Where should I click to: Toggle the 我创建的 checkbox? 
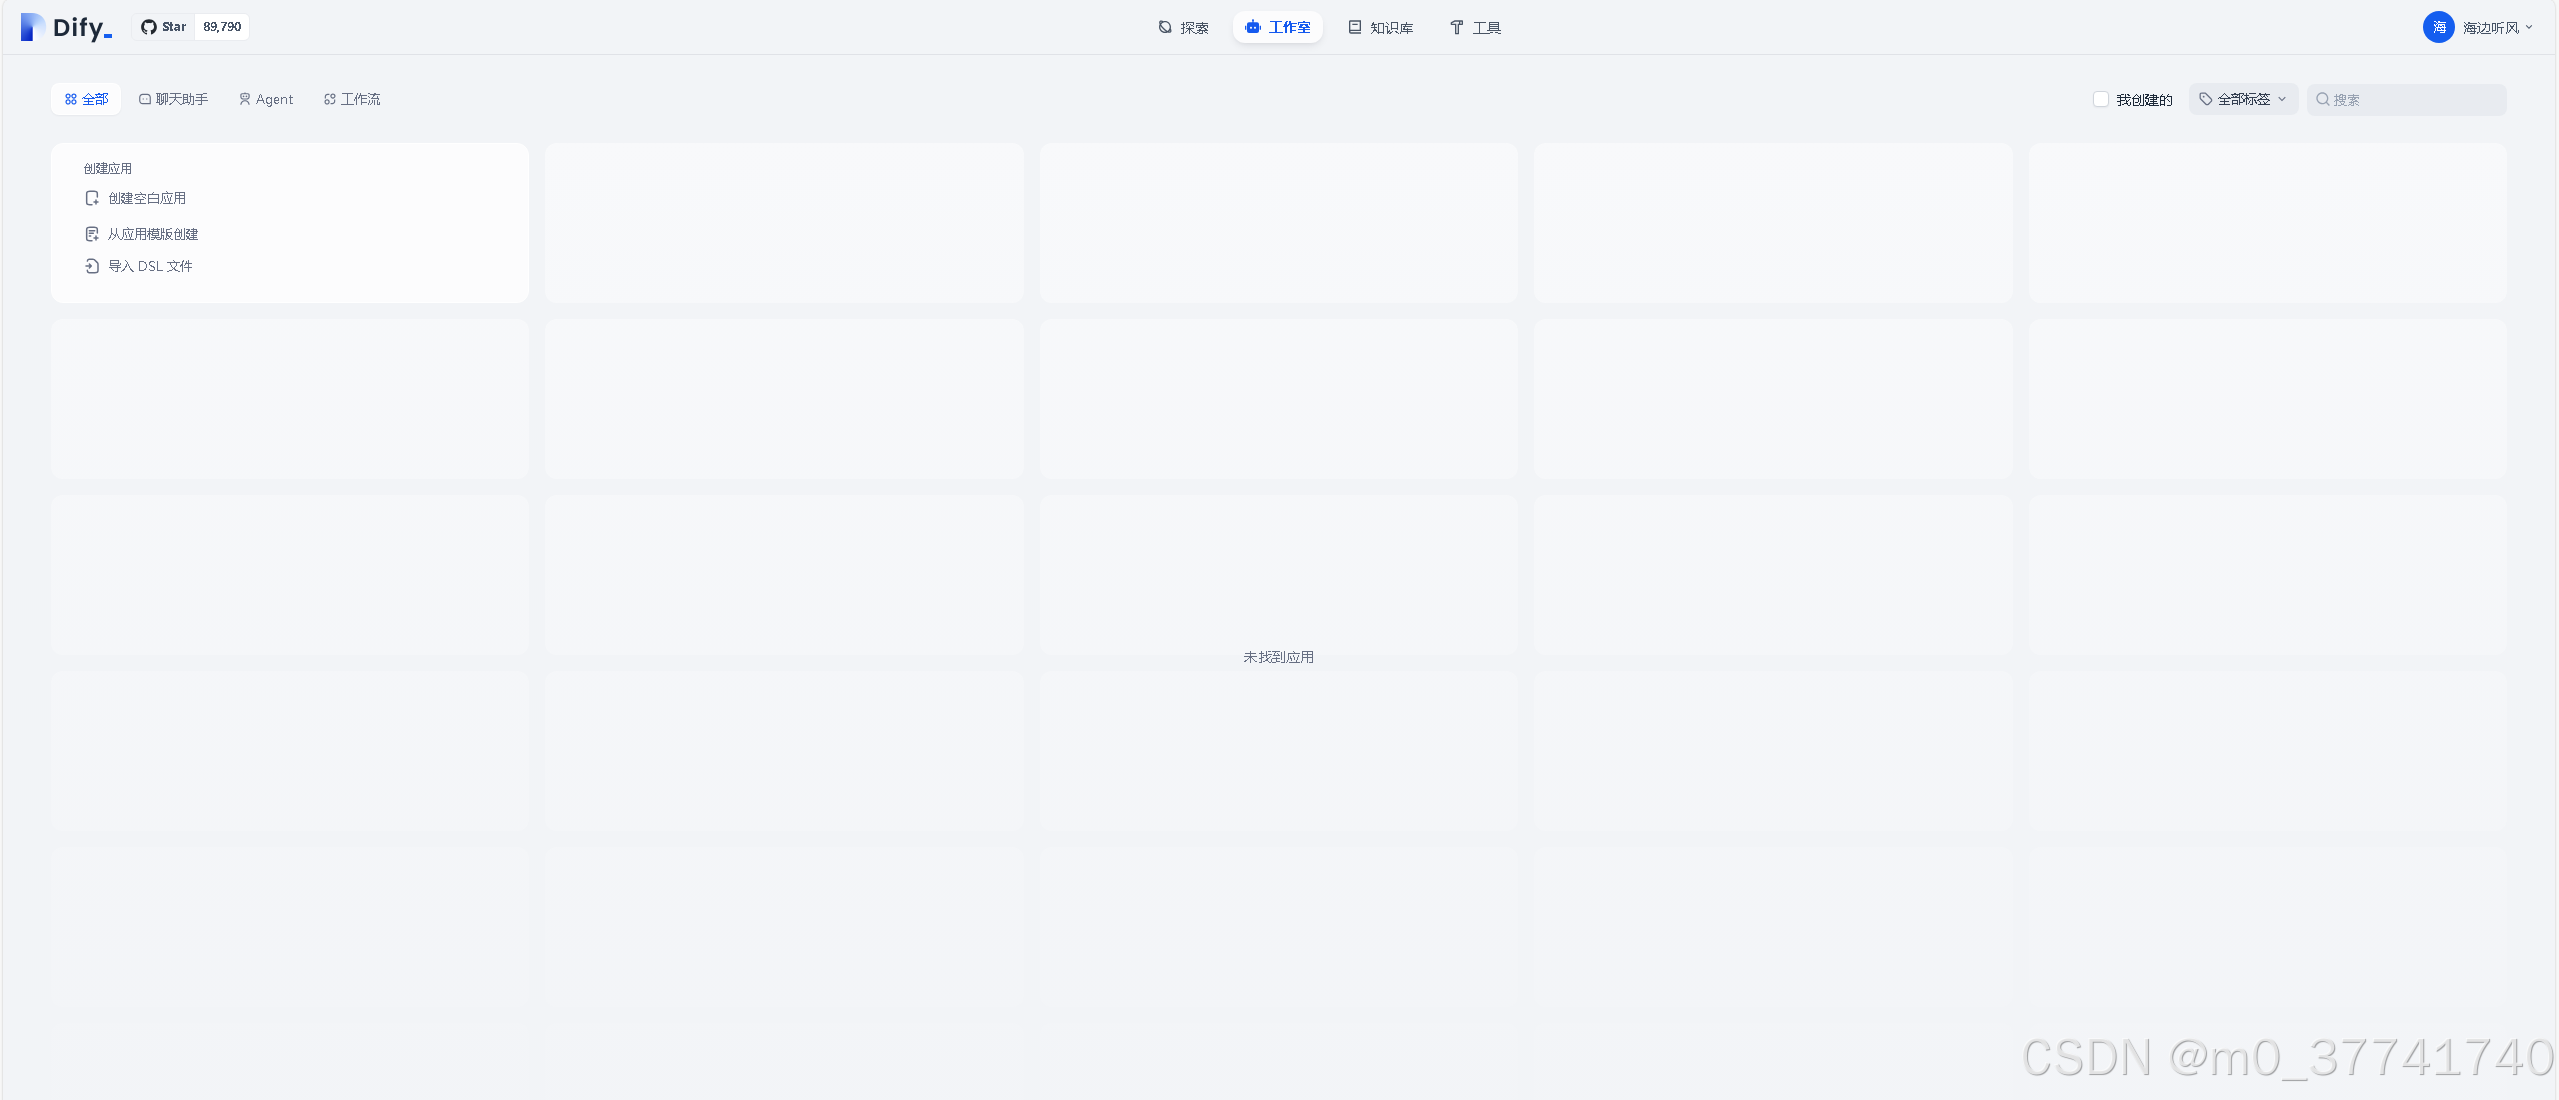2100,99
